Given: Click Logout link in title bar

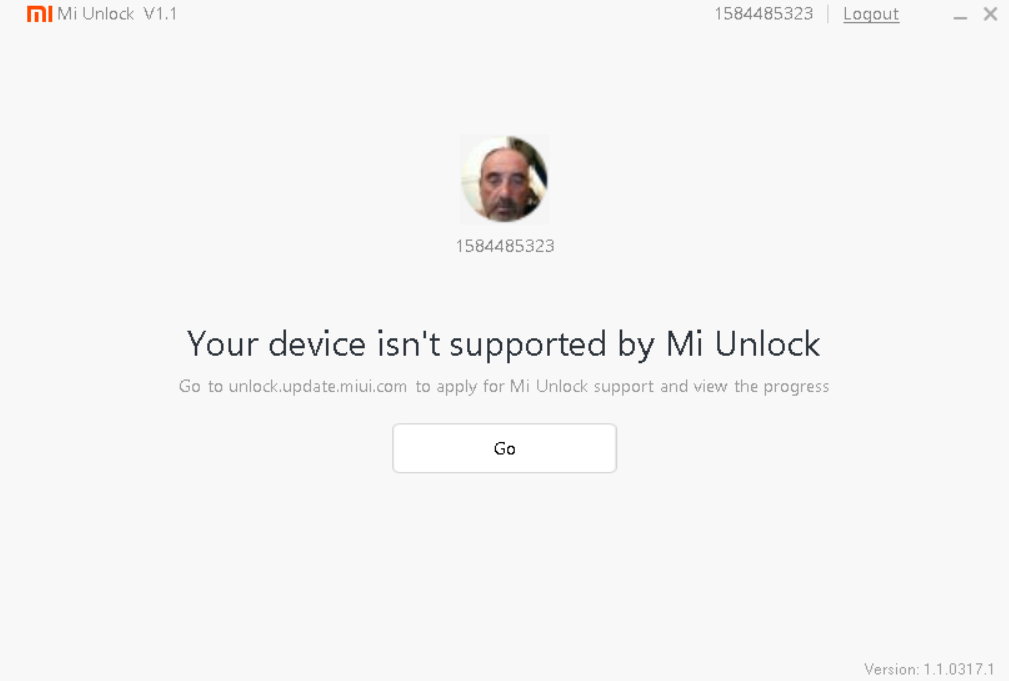Looking at the screenshot, I should (x=871, y=14).
